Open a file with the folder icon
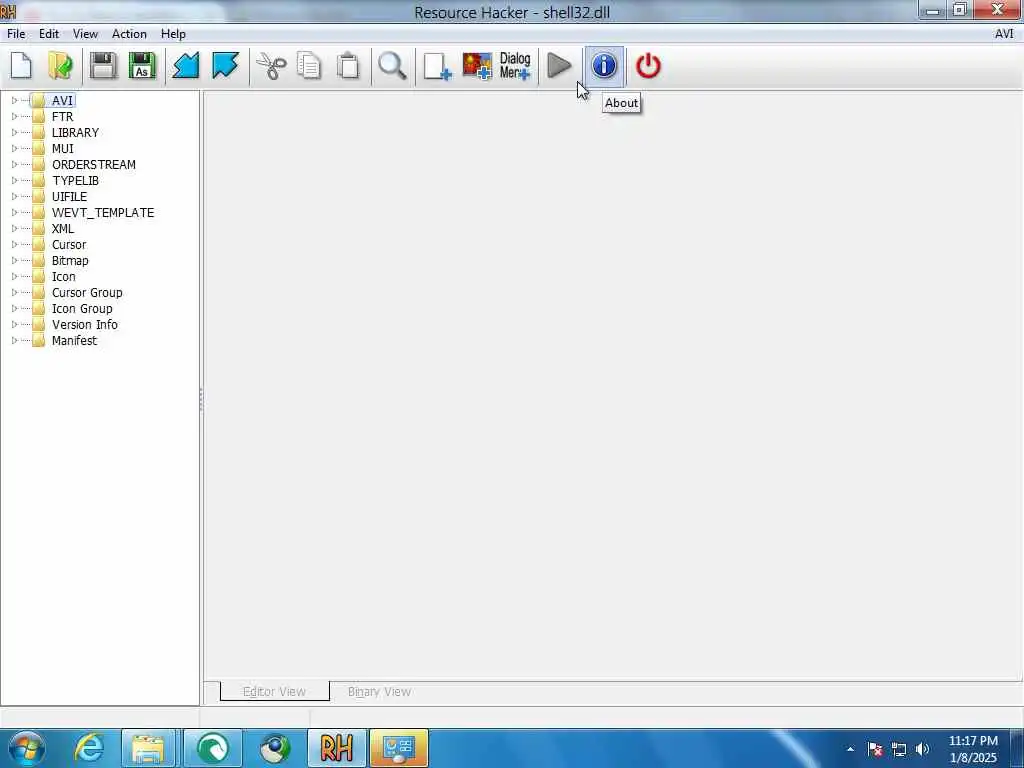 click(x=60, y=66)
